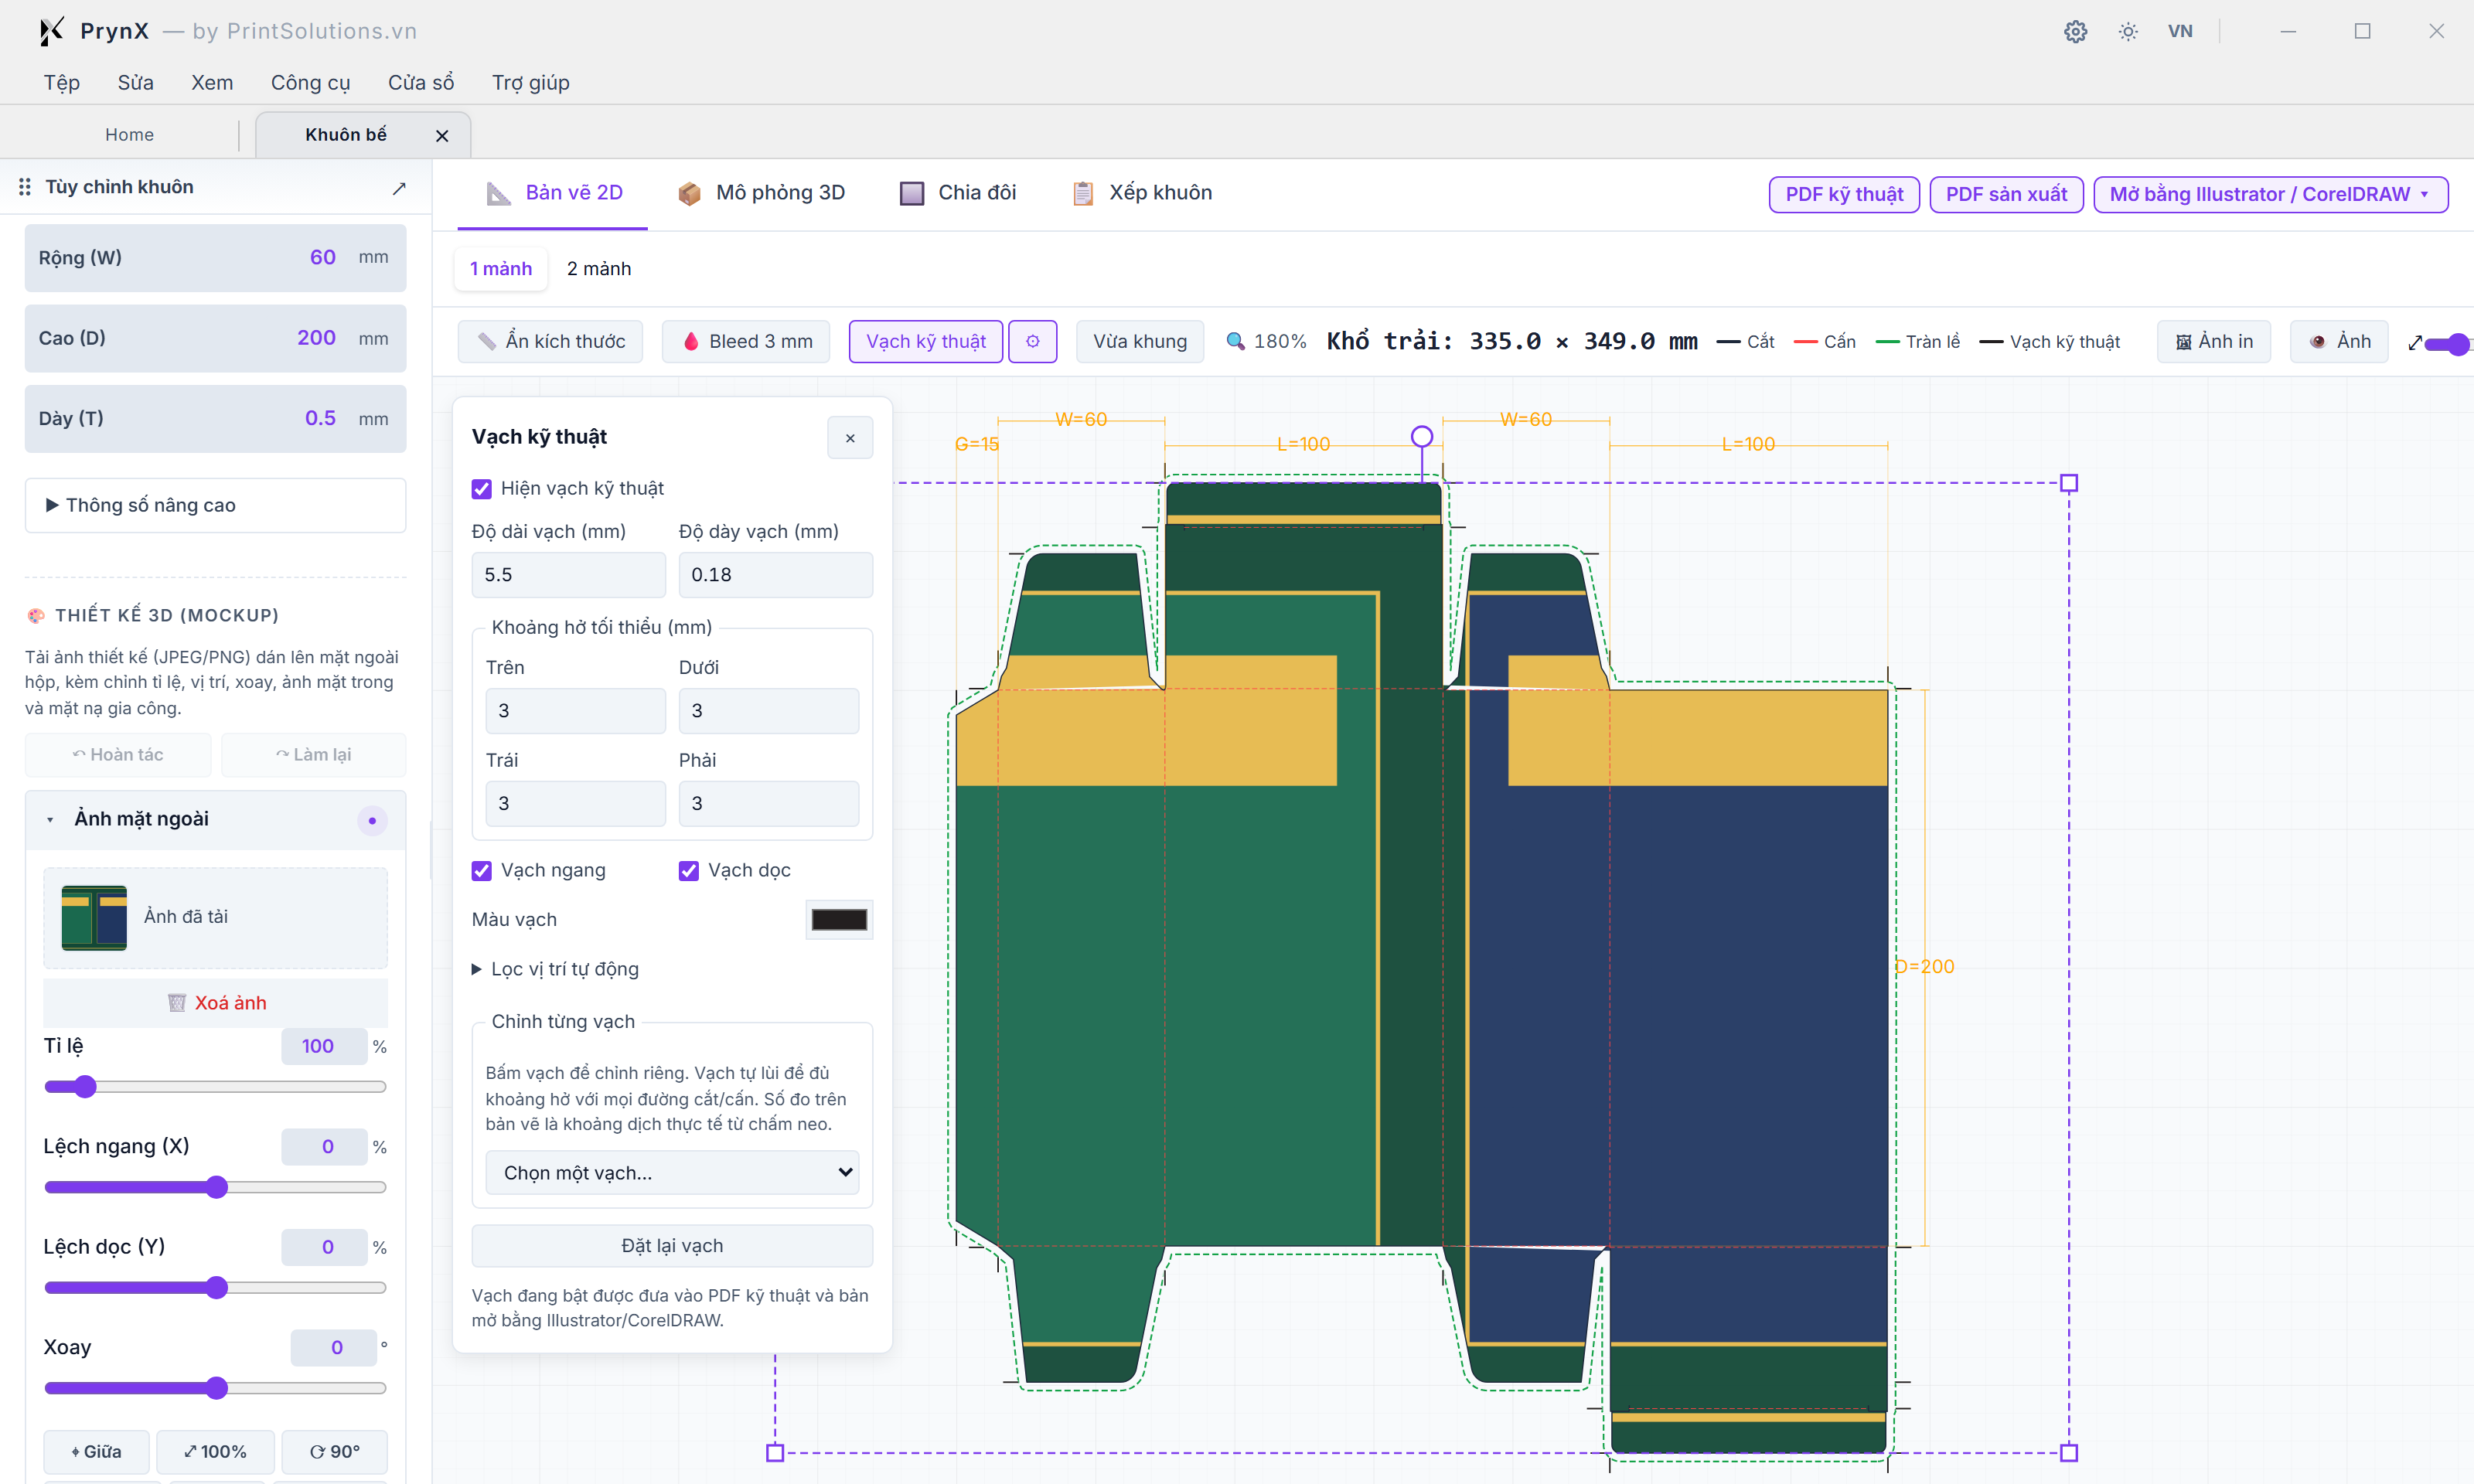The height and width of the screenshot is (1484, 2474).
Task: Uncheck the Vạch dọc checkbox
Action: [688, 870]
